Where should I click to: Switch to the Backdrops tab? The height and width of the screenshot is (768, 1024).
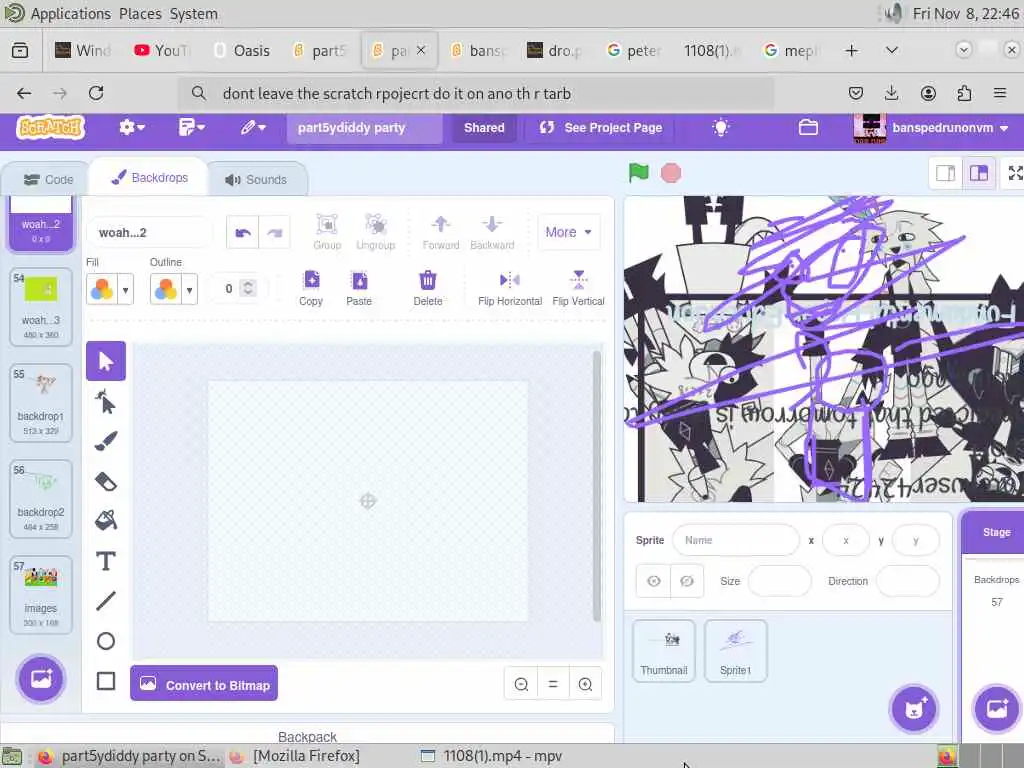click(150, 178)
